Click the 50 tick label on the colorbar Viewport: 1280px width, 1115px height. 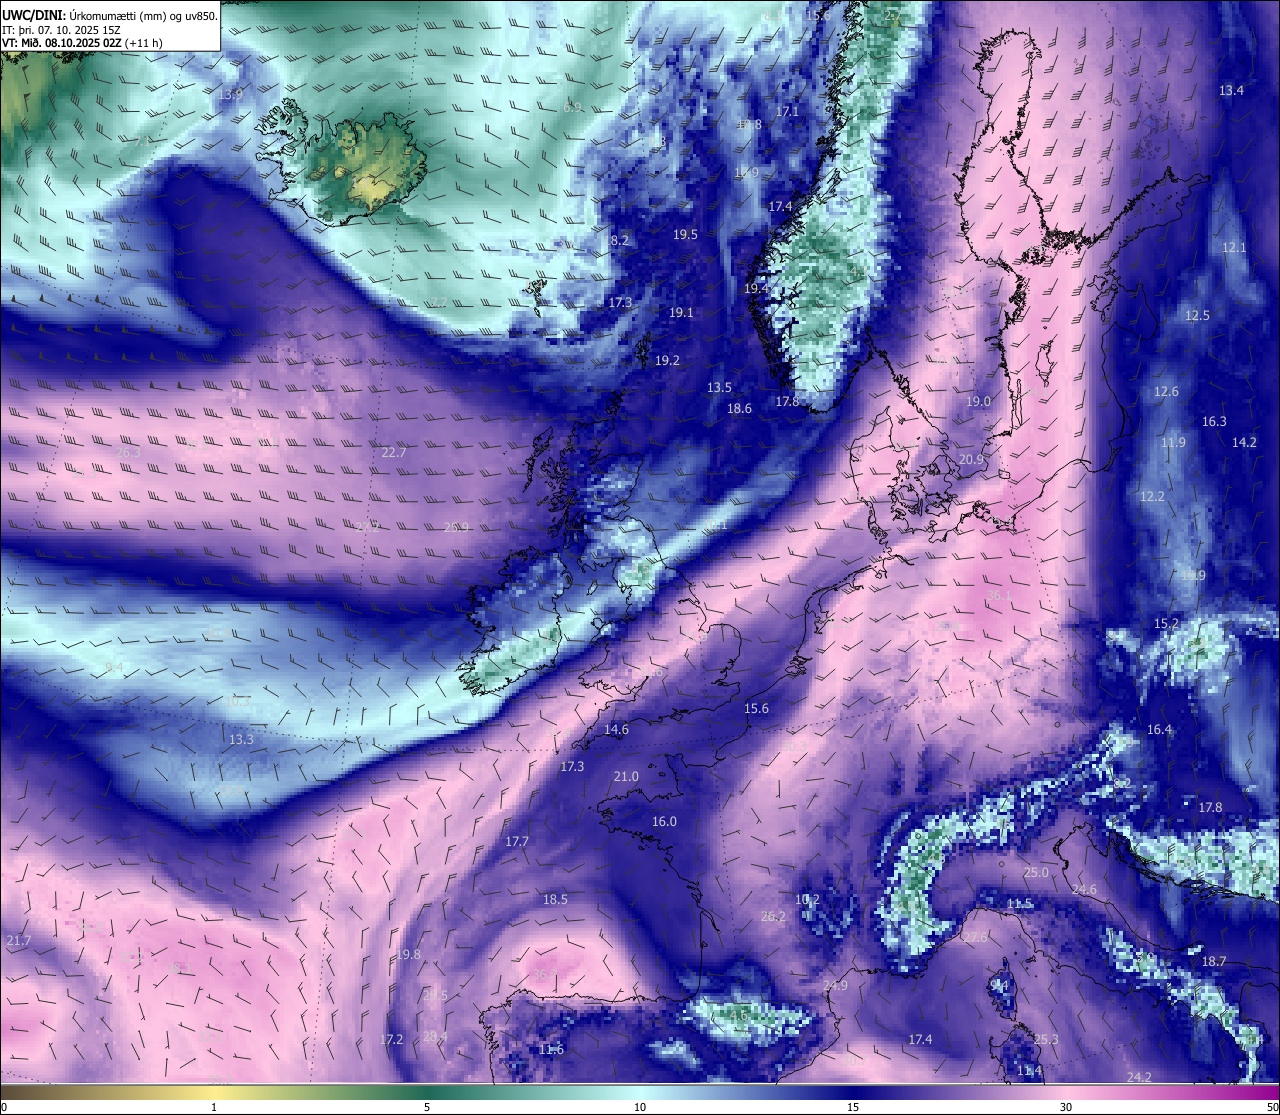[x=1271, y=1107]
